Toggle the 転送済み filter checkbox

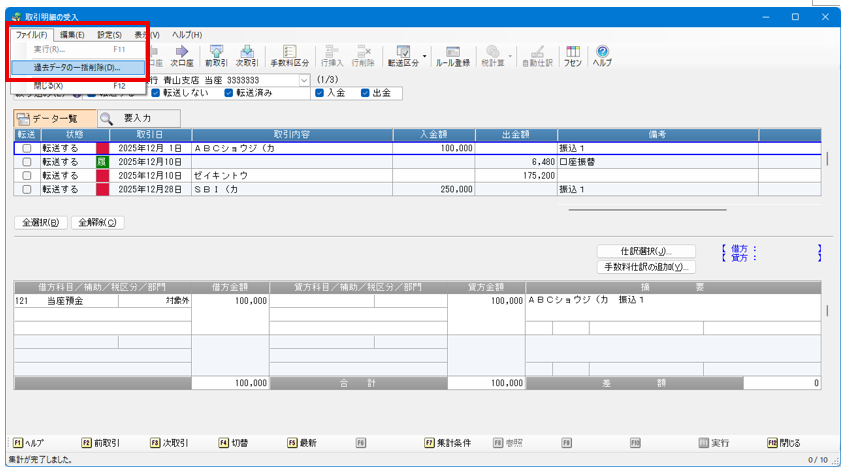pos(229,94)
